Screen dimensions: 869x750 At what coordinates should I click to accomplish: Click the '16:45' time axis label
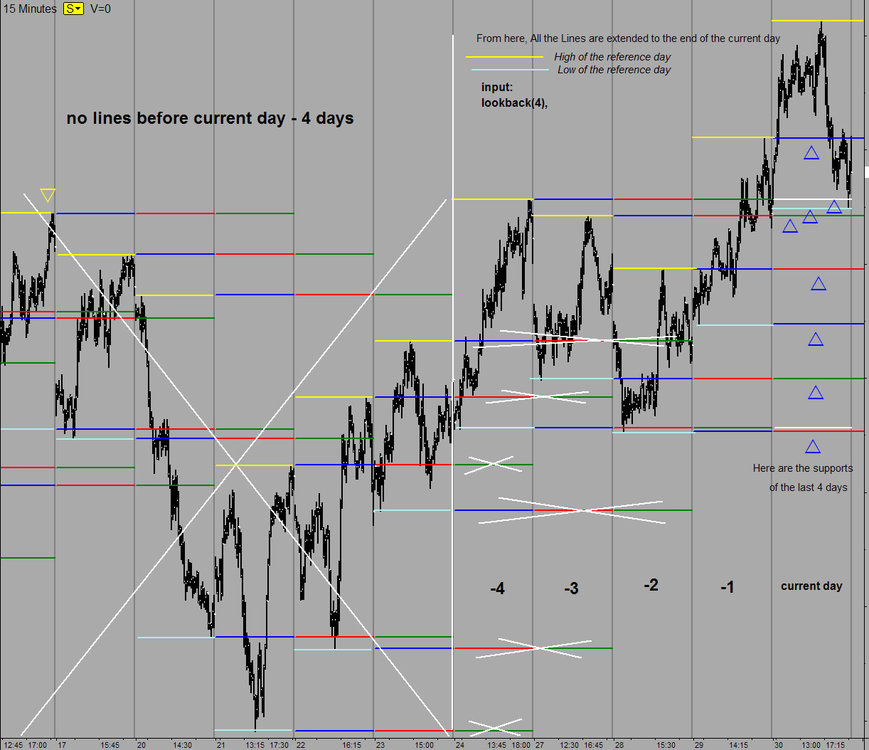coord(594,745)
